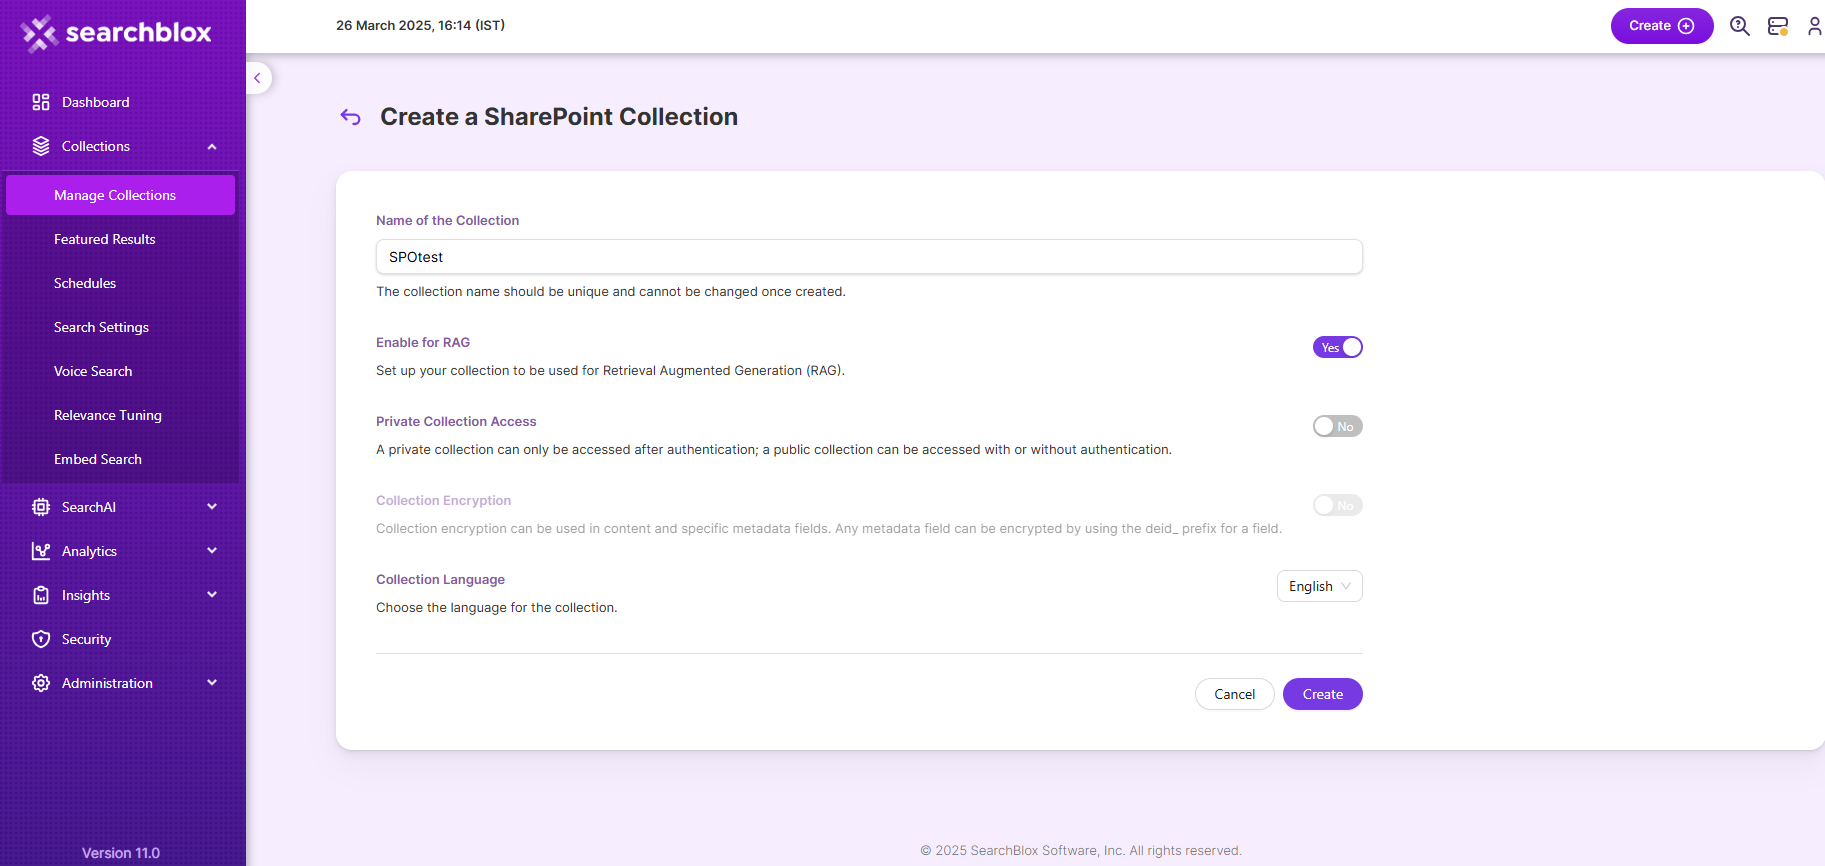Click the Create button in top header

(1662, 26)
